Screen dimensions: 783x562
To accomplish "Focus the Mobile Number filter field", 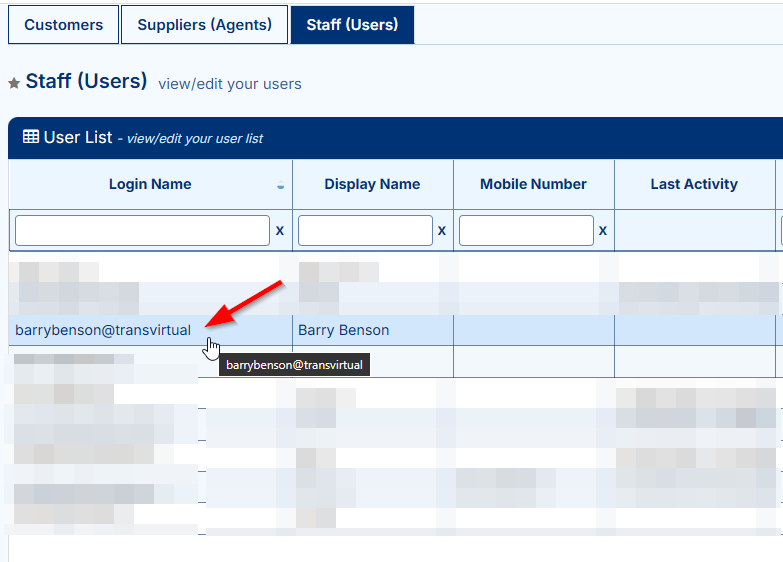I will [526, 231].
